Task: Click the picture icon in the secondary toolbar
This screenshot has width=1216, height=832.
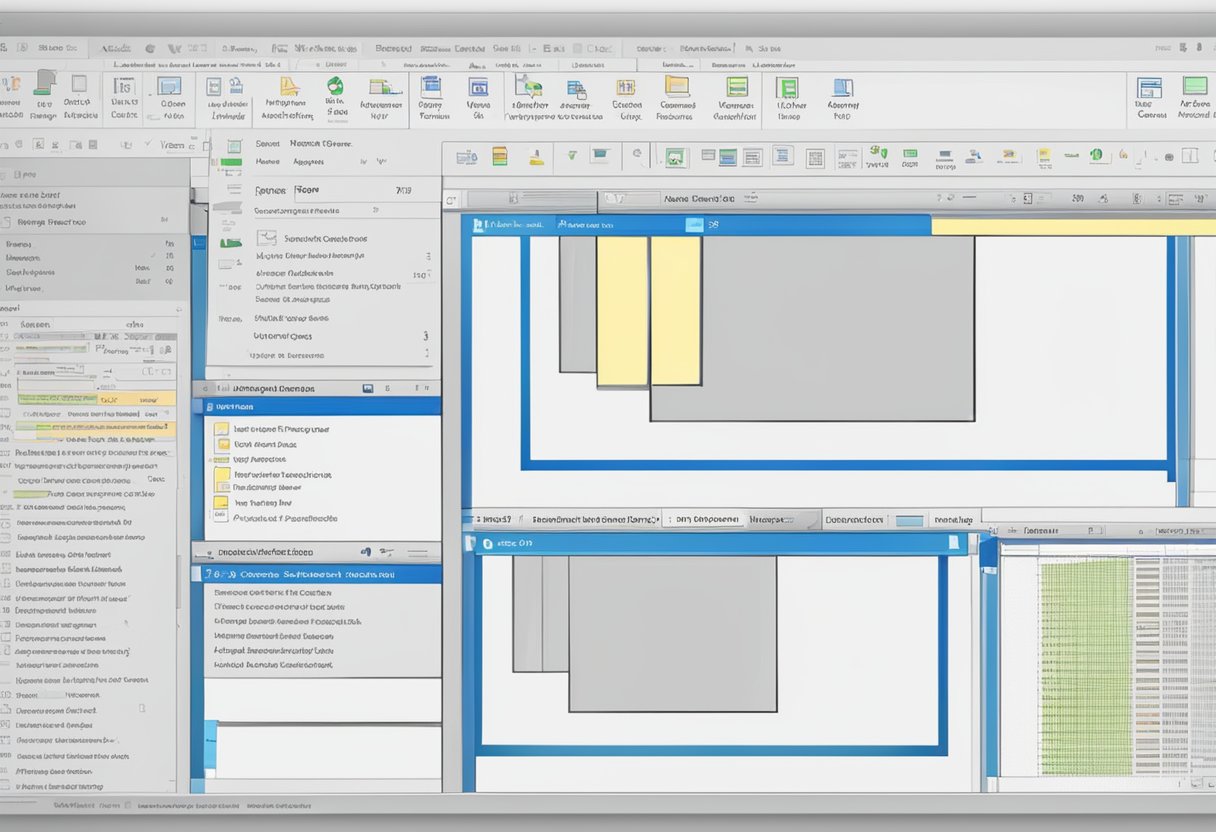Action: [x=676, y=157]
